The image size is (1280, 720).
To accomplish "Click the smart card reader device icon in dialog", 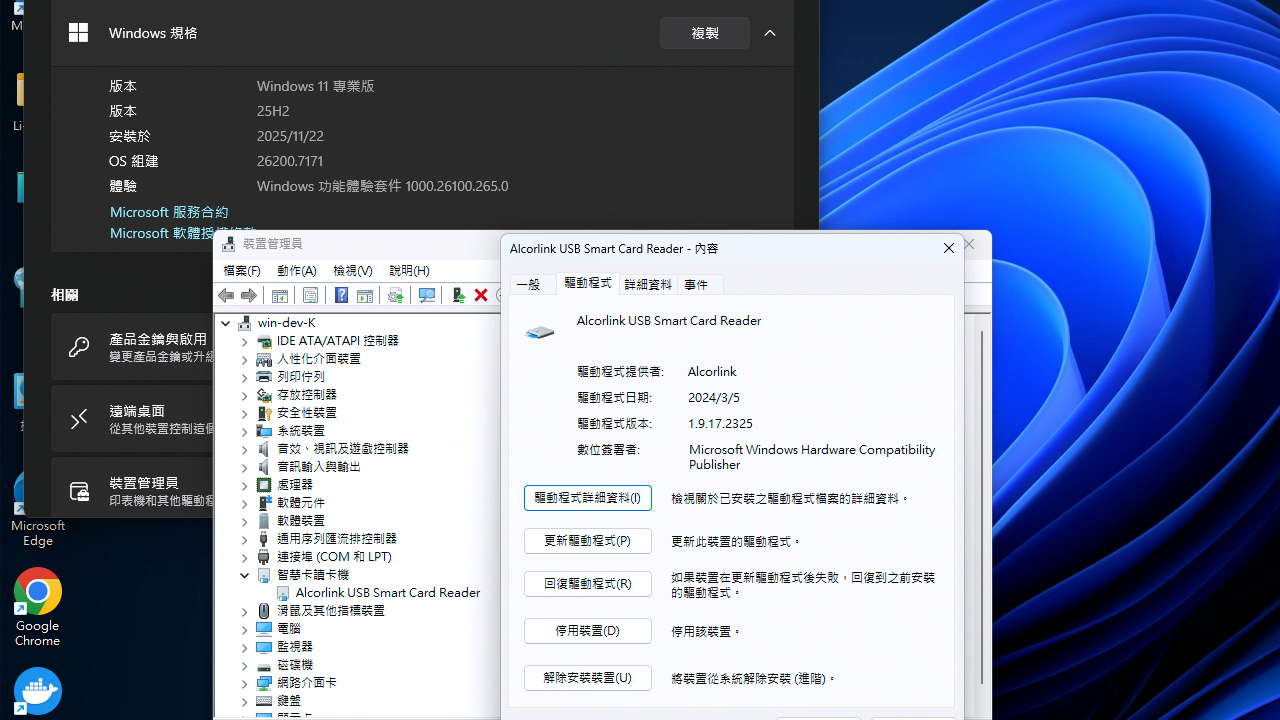I will click(539, 332).
